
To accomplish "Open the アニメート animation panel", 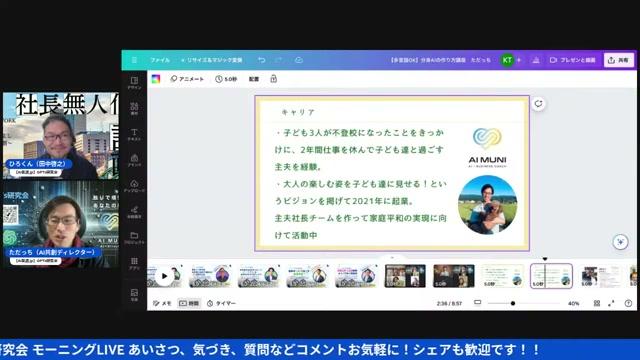I will 187,79.
